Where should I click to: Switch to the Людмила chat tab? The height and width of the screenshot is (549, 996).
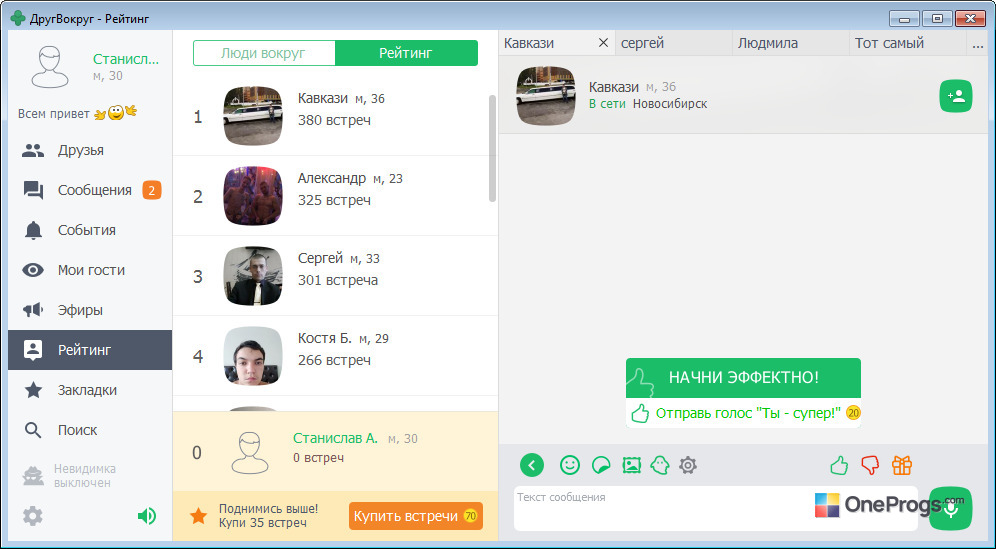[790, 43]
